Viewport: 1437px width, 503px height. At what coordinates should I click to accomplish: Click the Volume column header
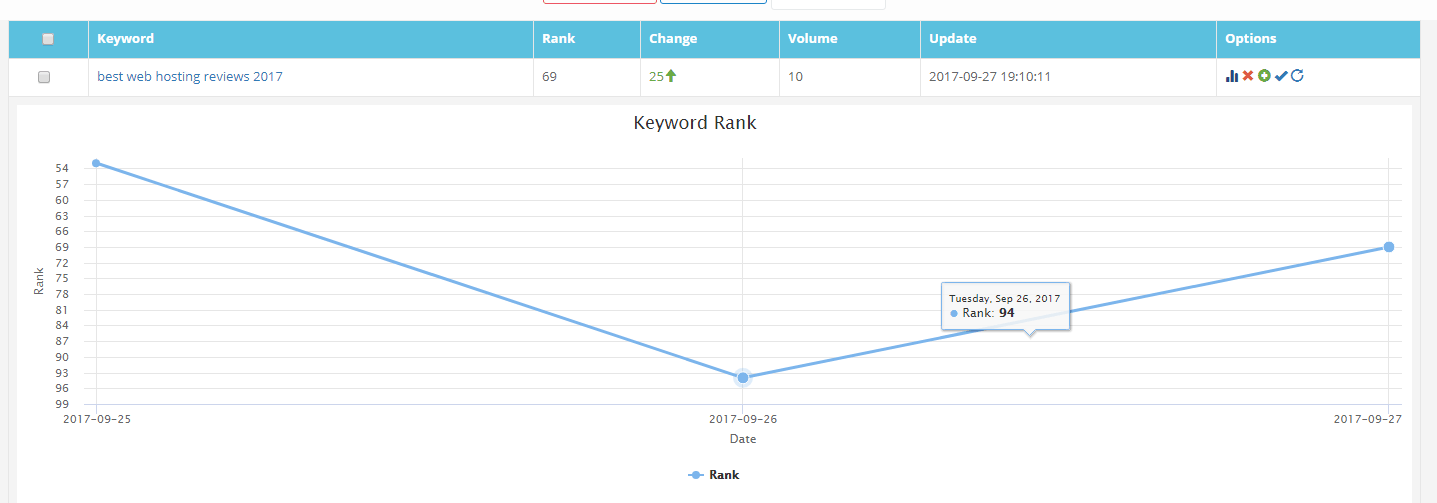[812, 39]
